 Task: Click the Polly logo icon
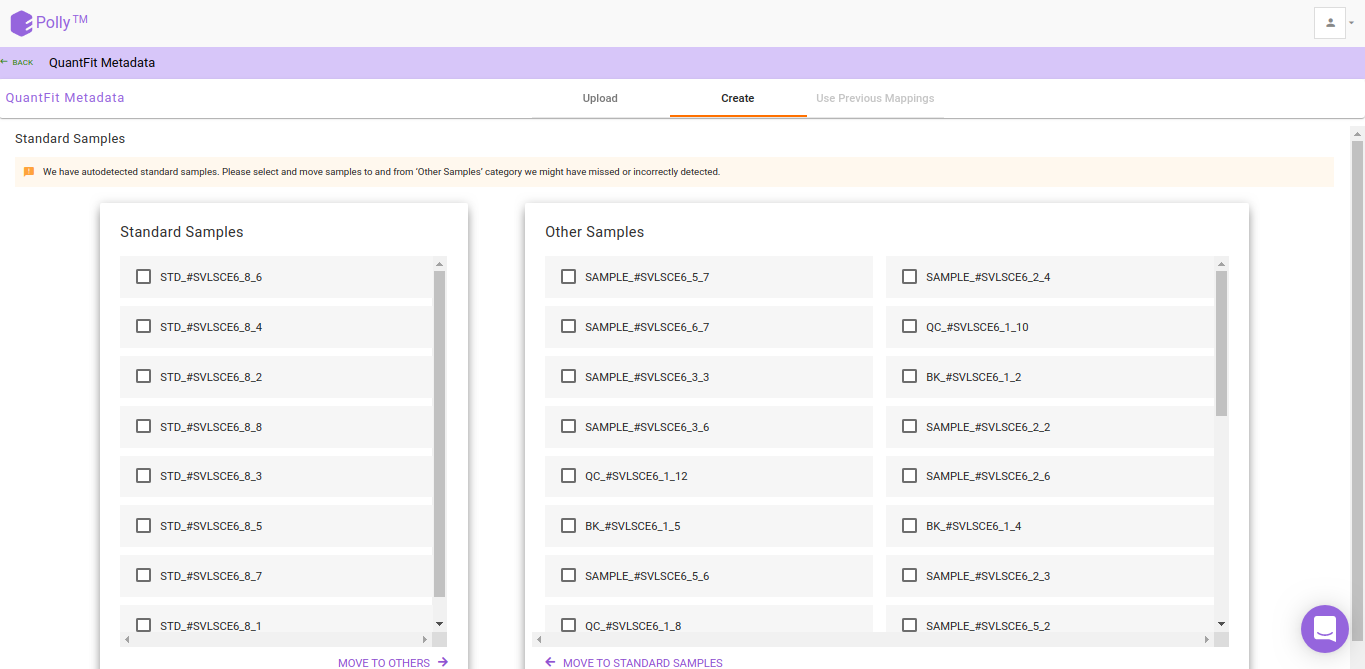22,23
